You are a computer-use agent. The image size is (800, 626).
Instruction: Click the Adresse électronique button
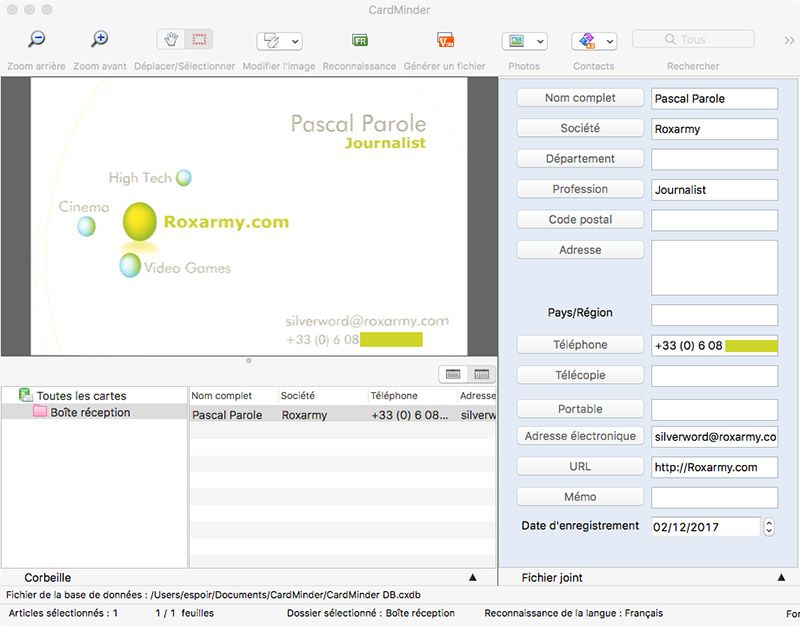580,436
